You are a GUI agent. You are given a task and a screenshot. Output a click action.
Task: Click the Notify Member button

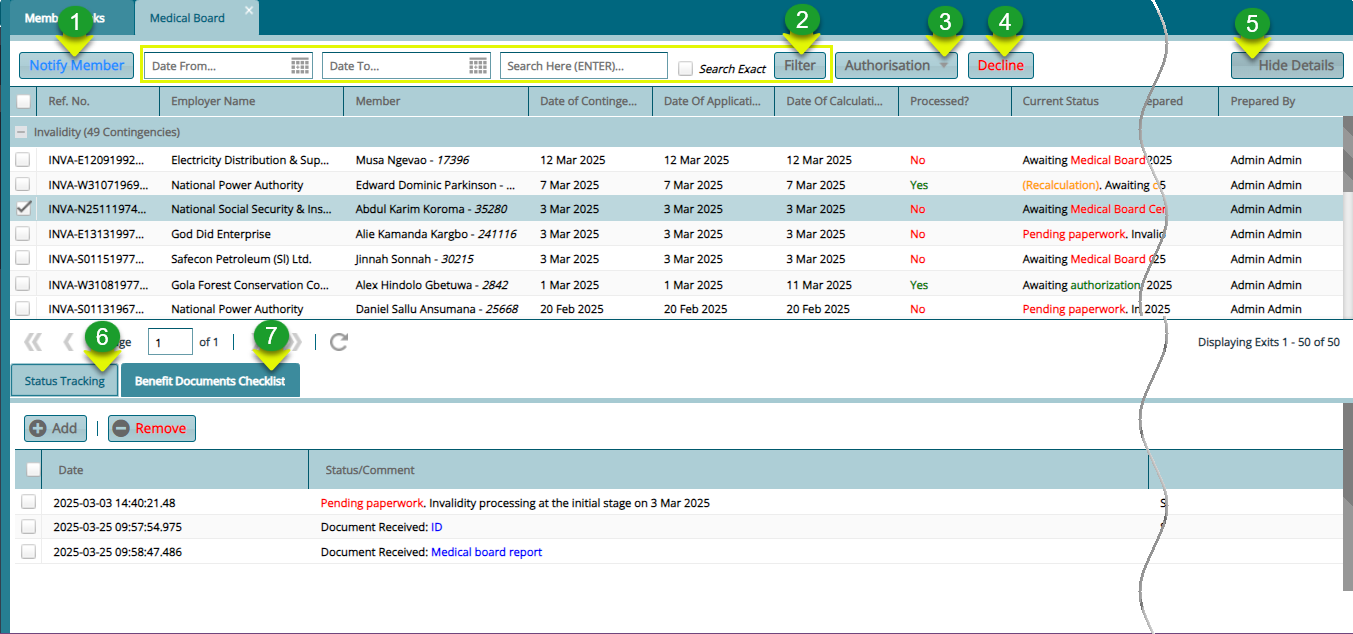[76, 64]
